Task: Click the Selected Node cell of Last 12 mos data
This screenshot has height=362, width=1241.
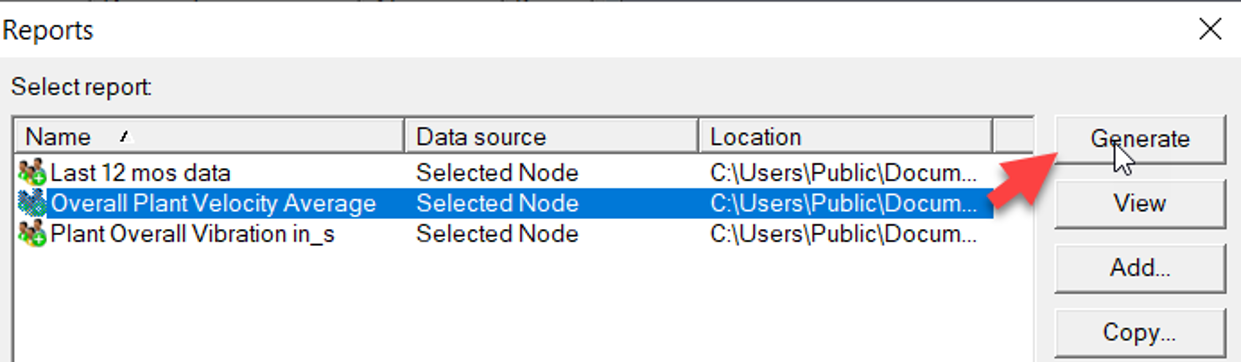Action: (497, 172)
